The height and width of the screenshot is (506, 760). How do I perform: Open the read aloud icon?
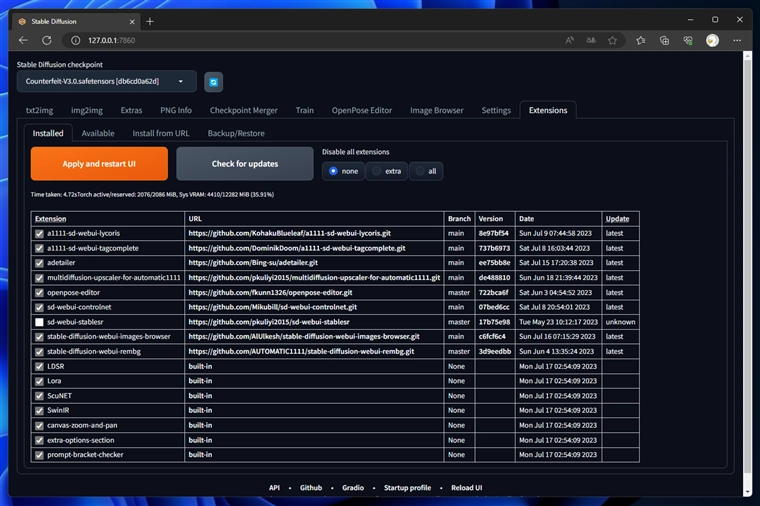coord(570,40)
